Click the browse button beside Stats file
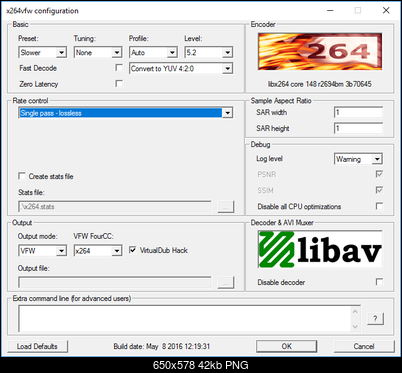This screenshot has width=402, height=373. [x=226, y=206]
